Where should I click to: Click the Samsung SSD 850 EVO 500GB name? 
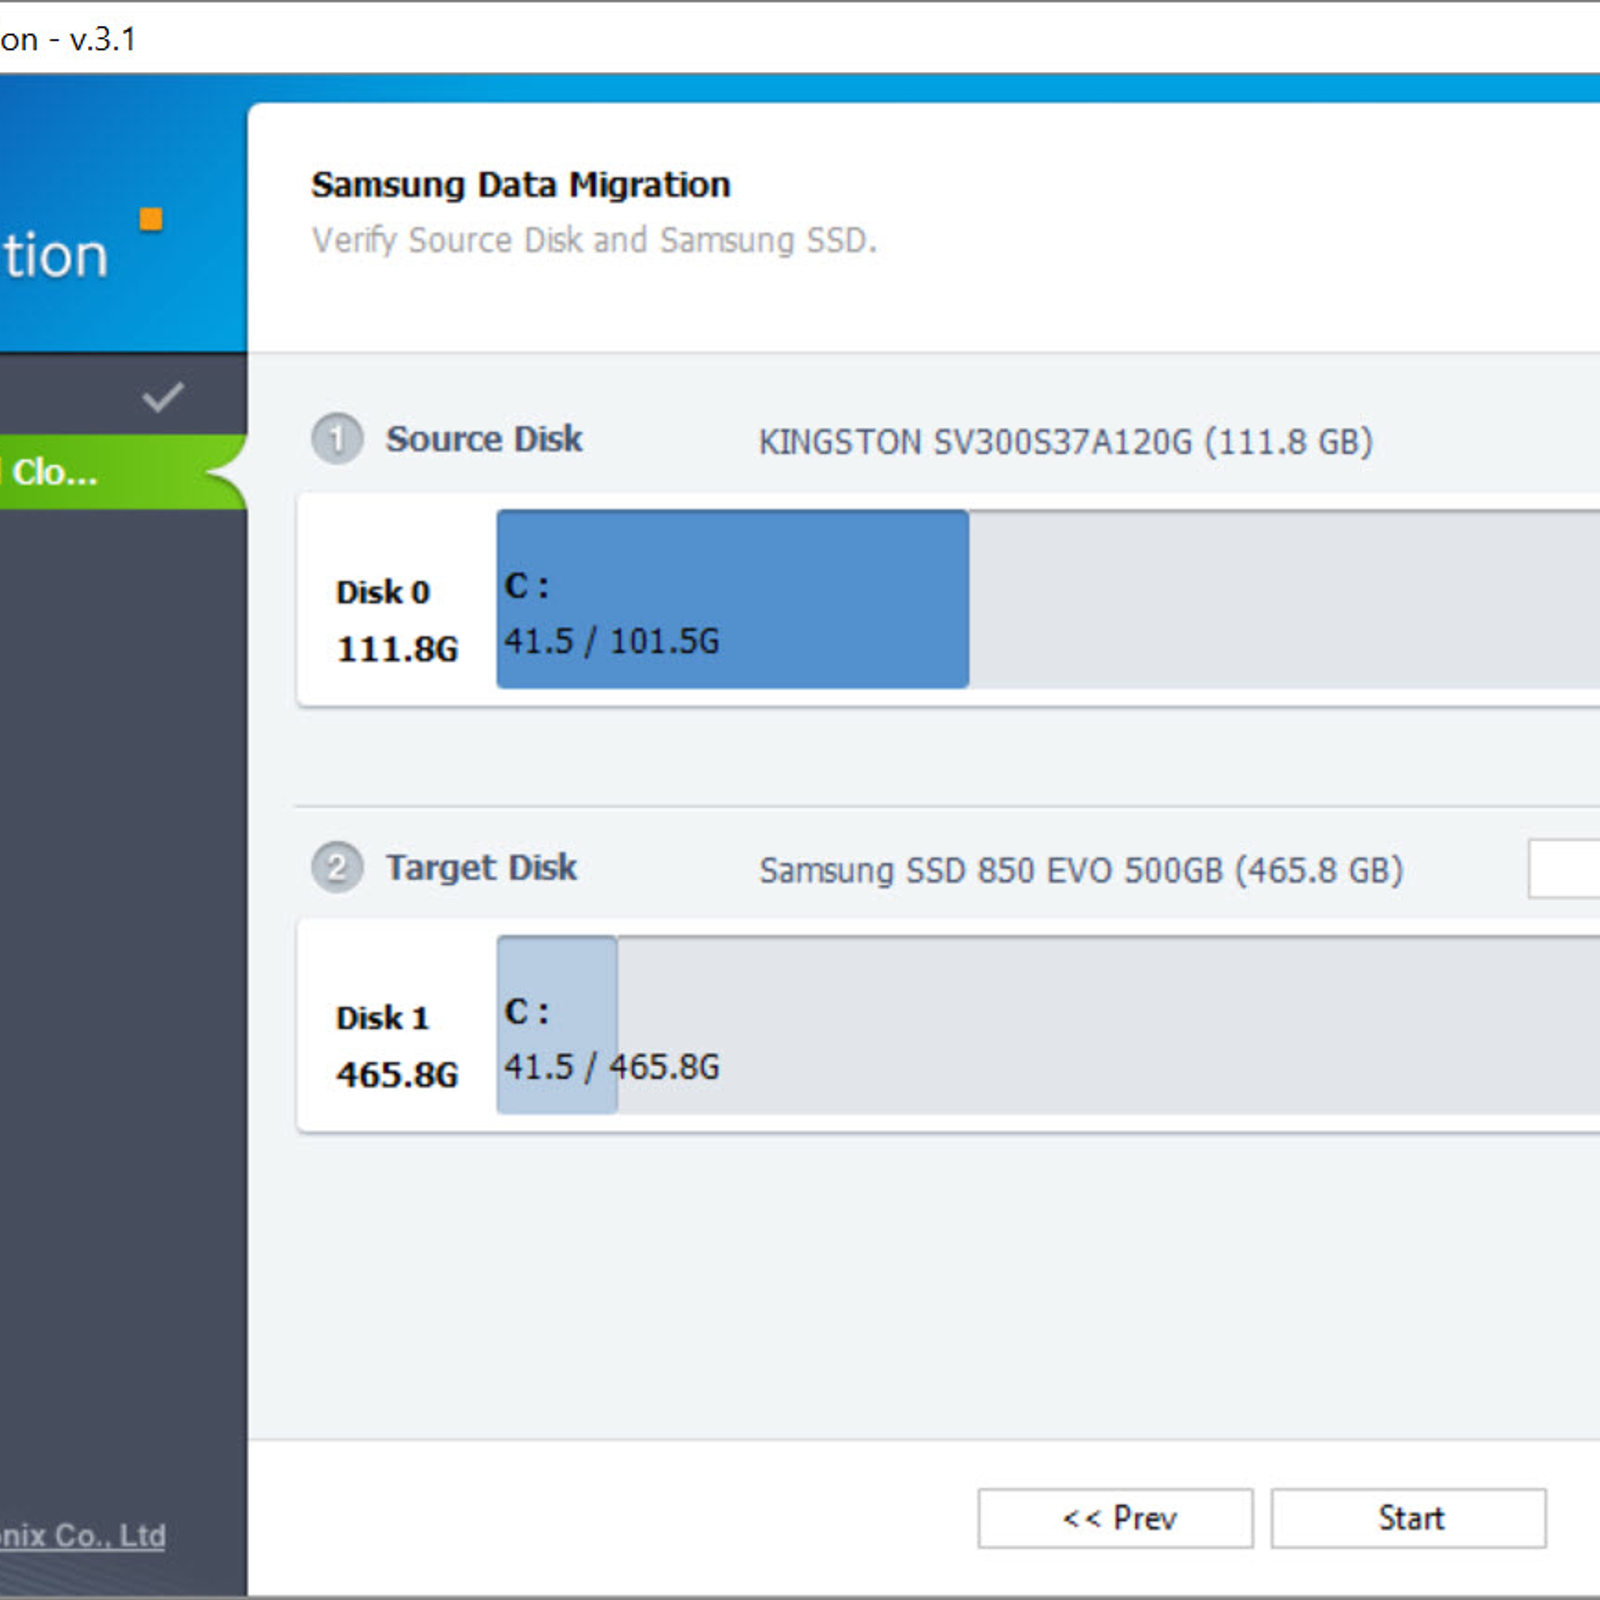[1080, 870]
